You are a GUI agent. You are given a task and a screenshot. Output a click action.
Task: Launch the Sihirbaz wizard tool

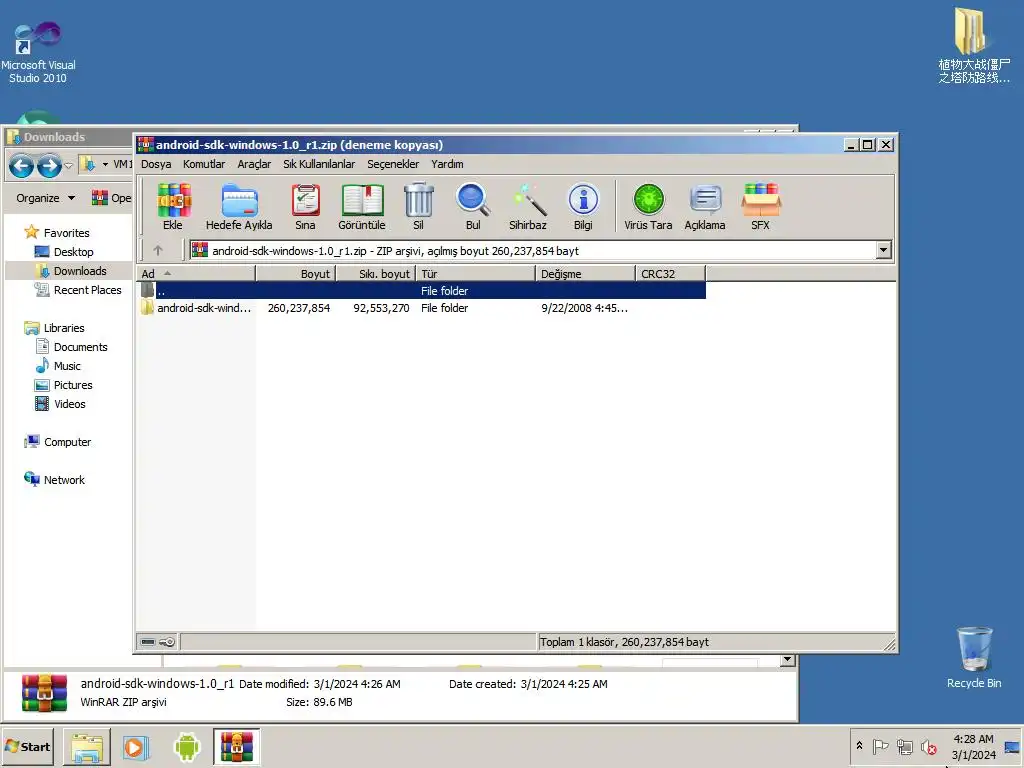[528, 207]
